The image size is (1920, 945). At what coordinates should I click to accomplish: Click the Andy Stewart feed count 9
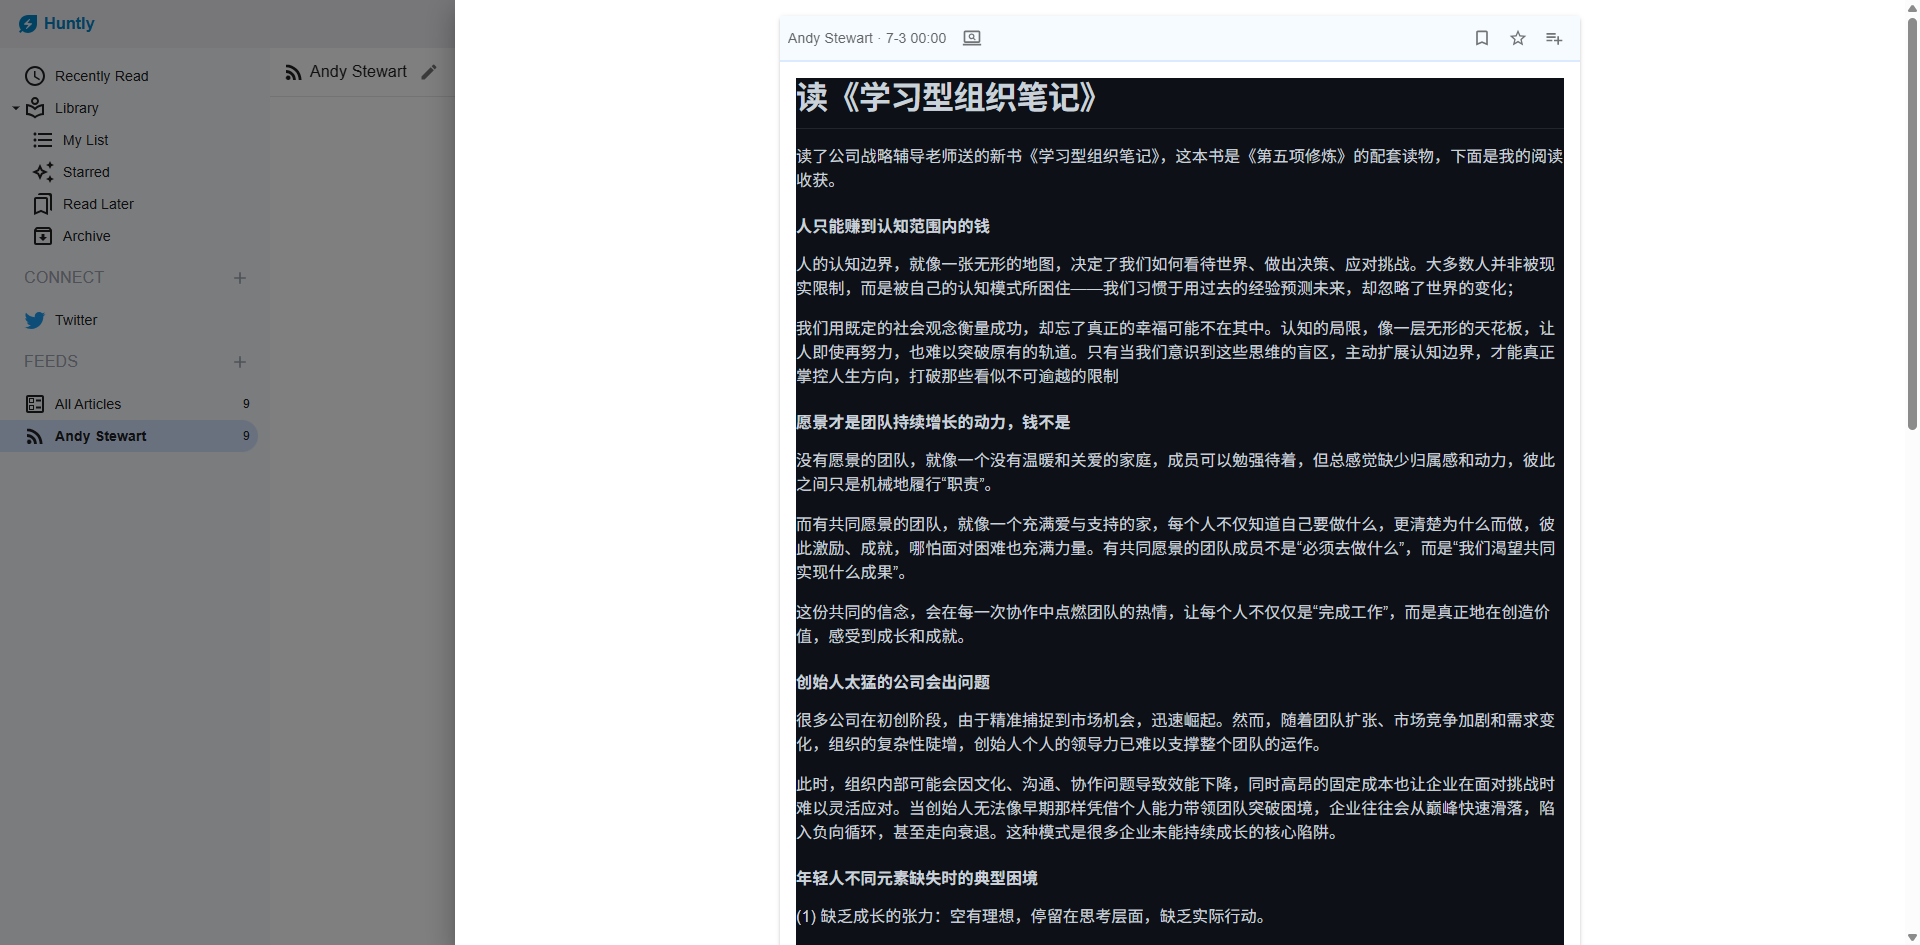[246, 436]
